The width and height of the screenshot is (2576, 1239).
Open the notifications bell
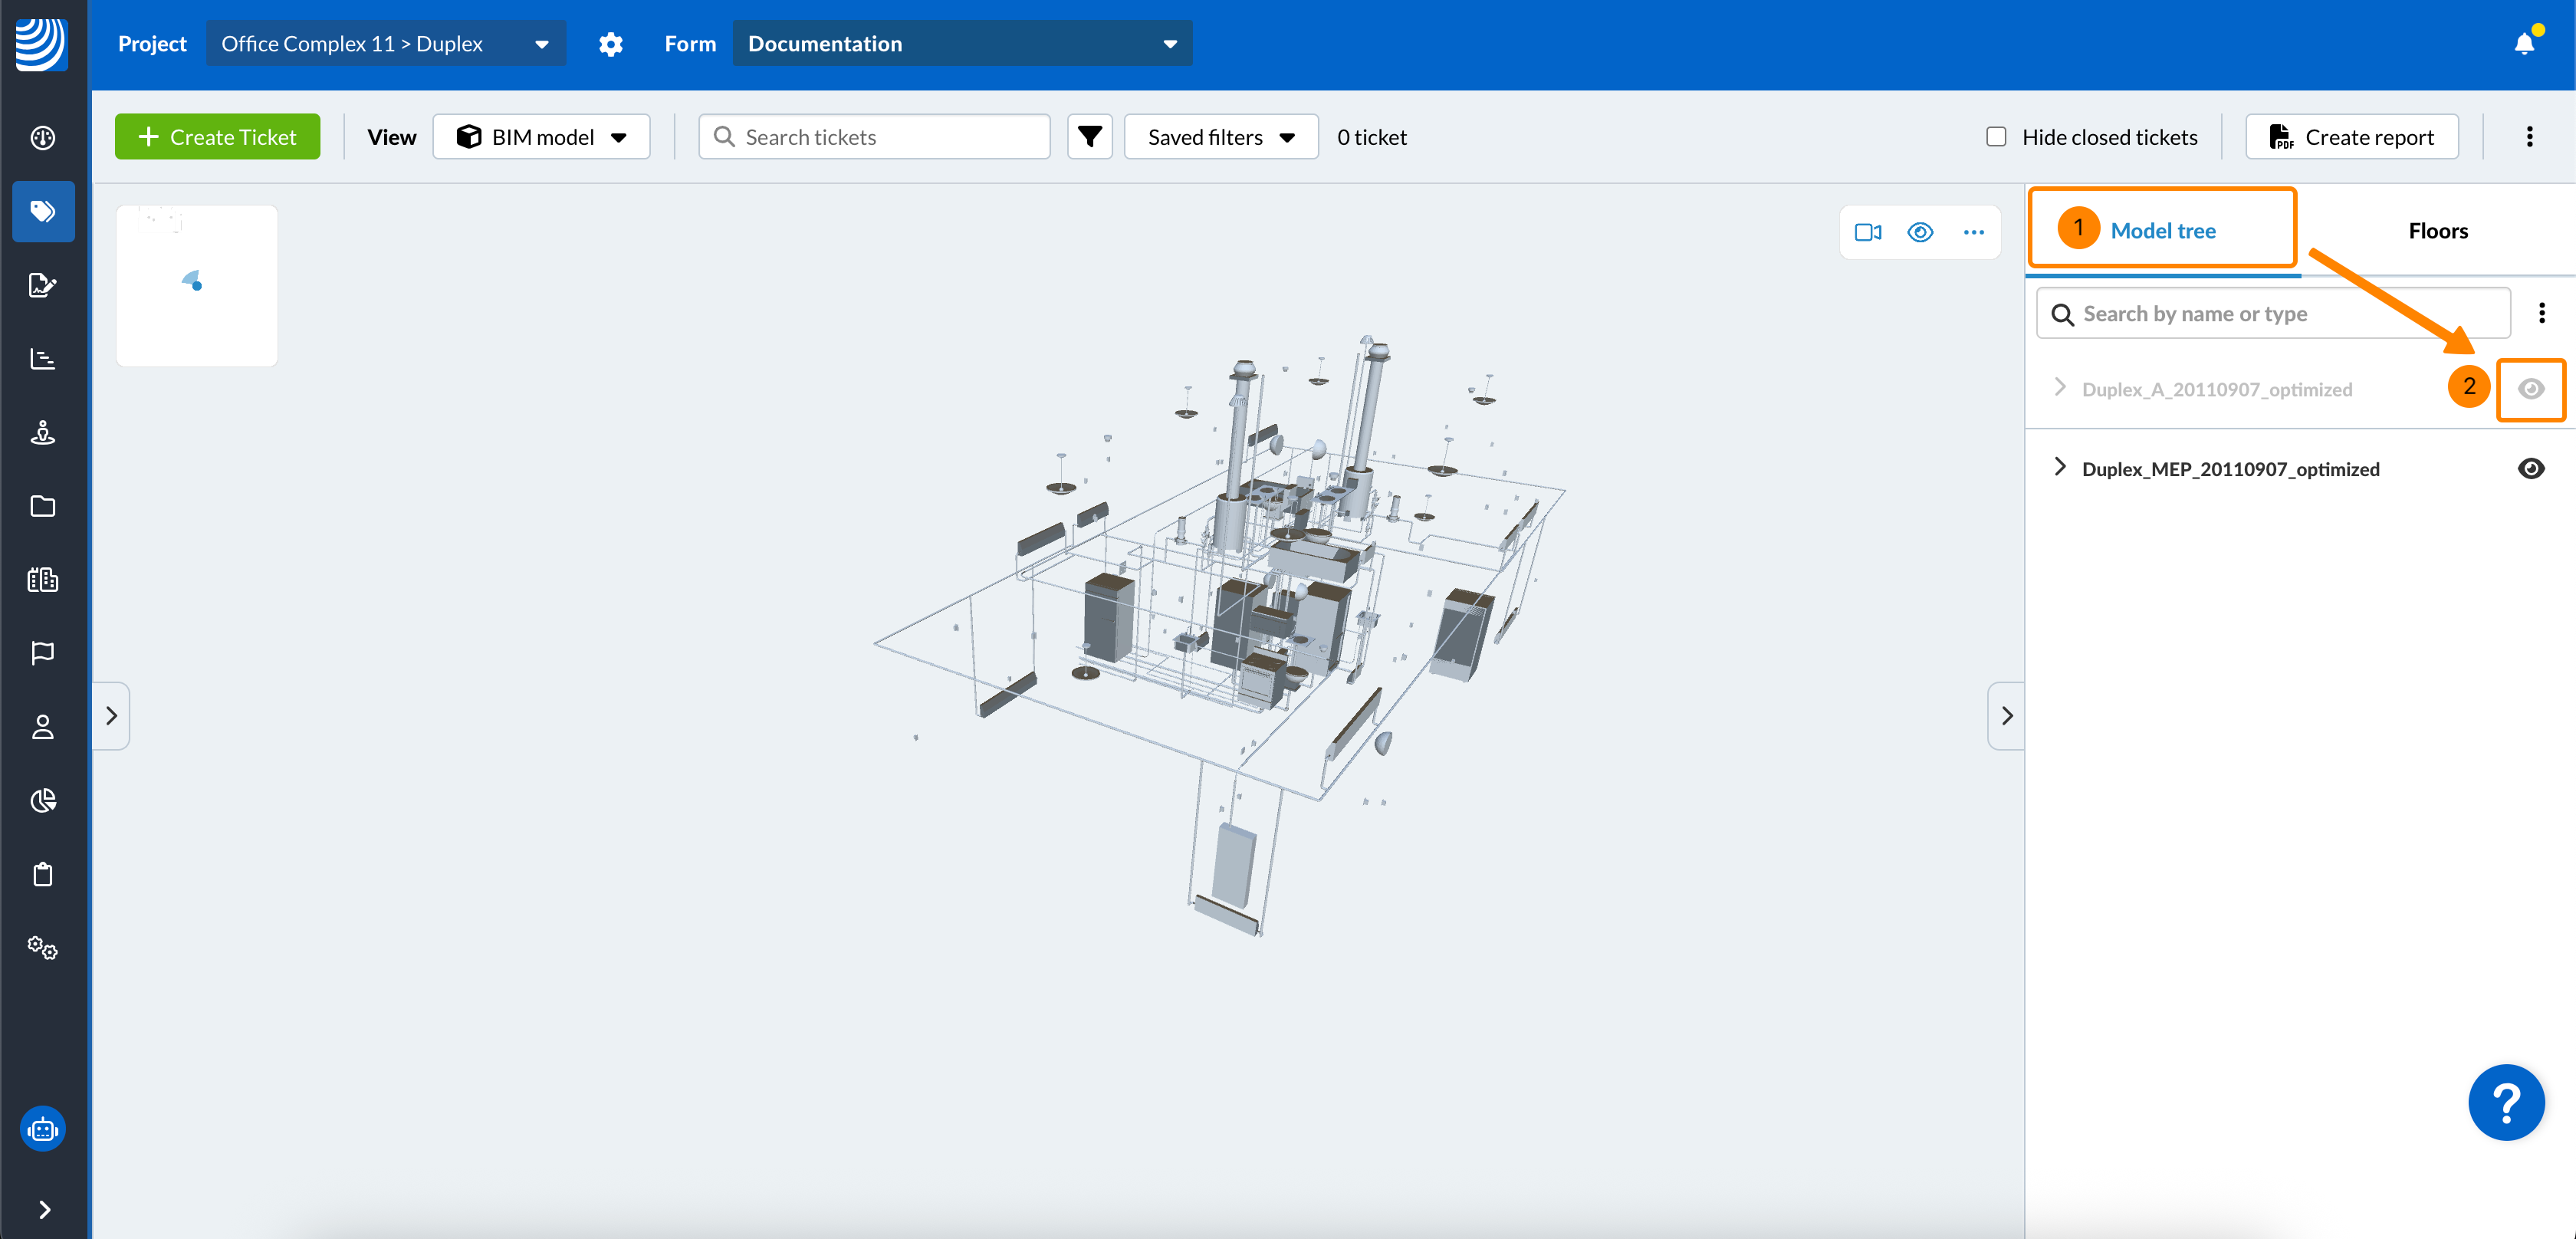coord(2523,43)
